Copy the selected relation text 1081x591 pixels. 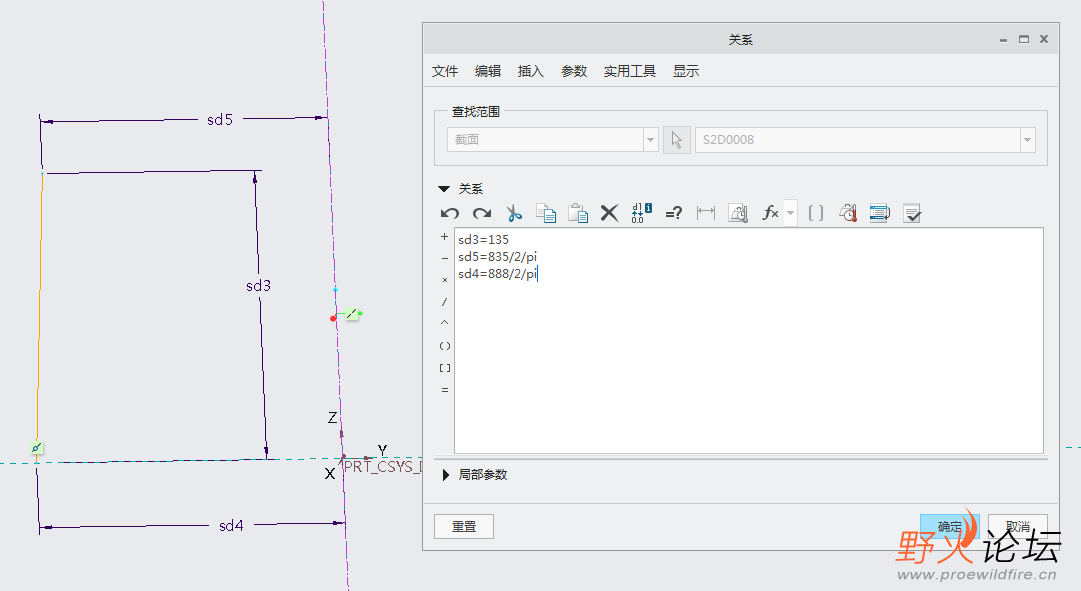pos(546,213)
